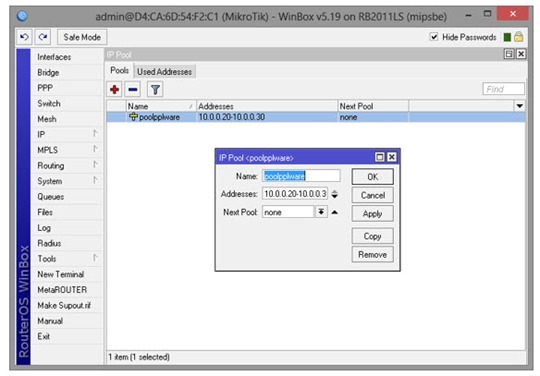
Task: Switch to the Used Addresses tab
Action: pos(165,72)
